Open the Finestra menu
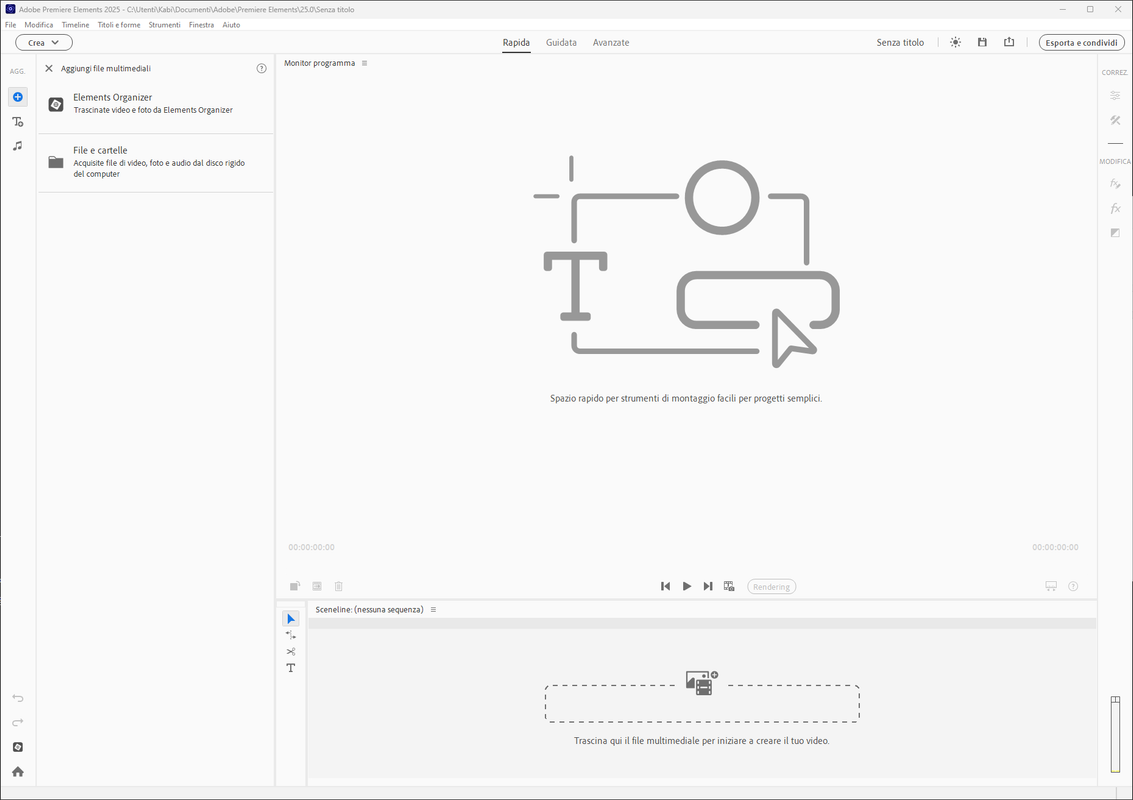The image size is (1133, 800). point(202,25)
